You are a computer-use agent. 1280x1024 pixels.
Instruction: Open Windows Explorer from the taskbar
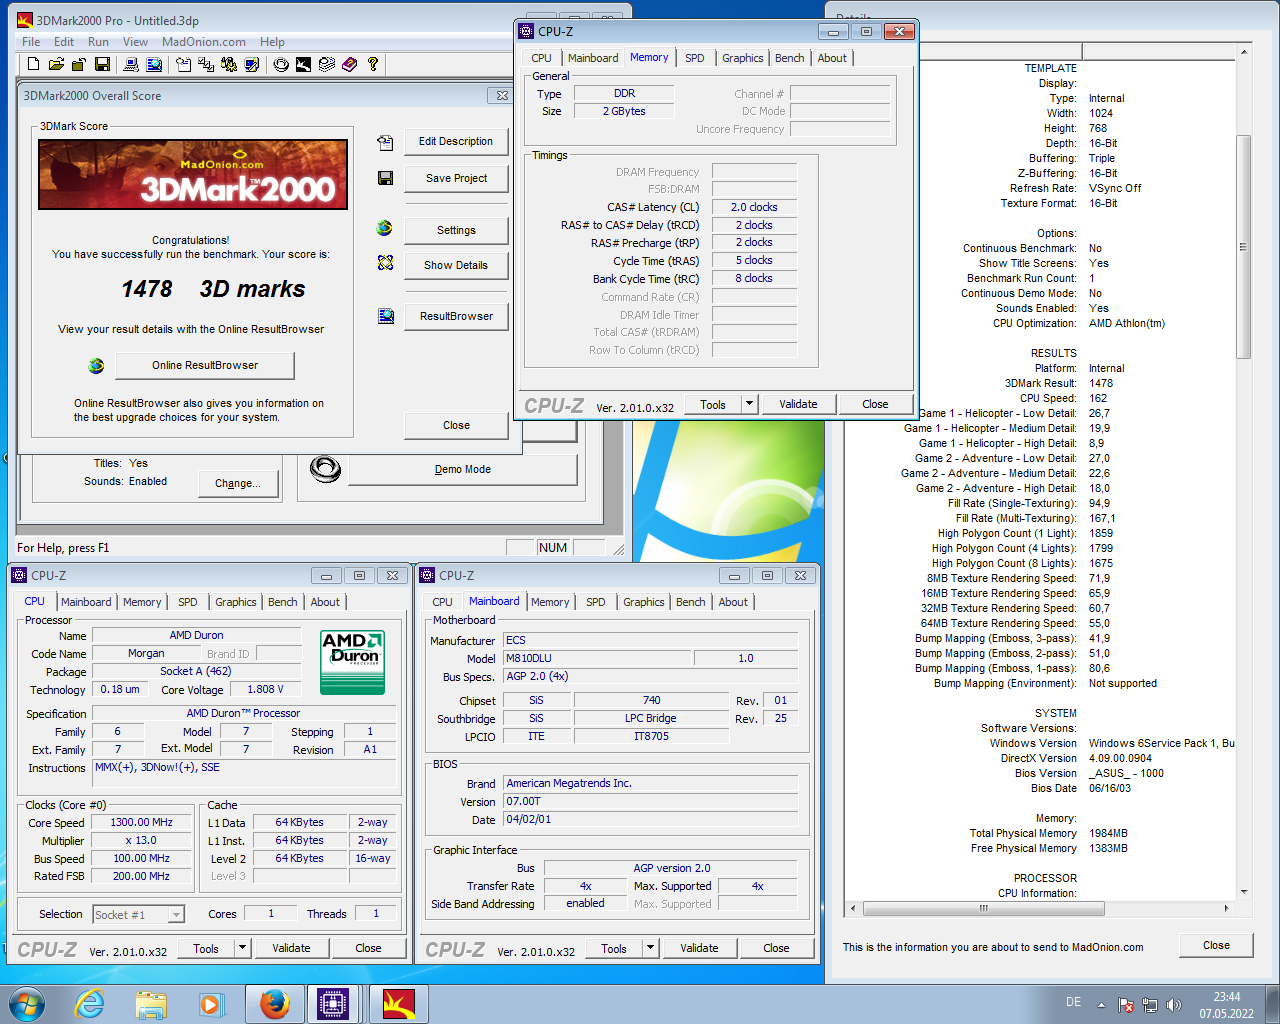[x=151, y=1003]
